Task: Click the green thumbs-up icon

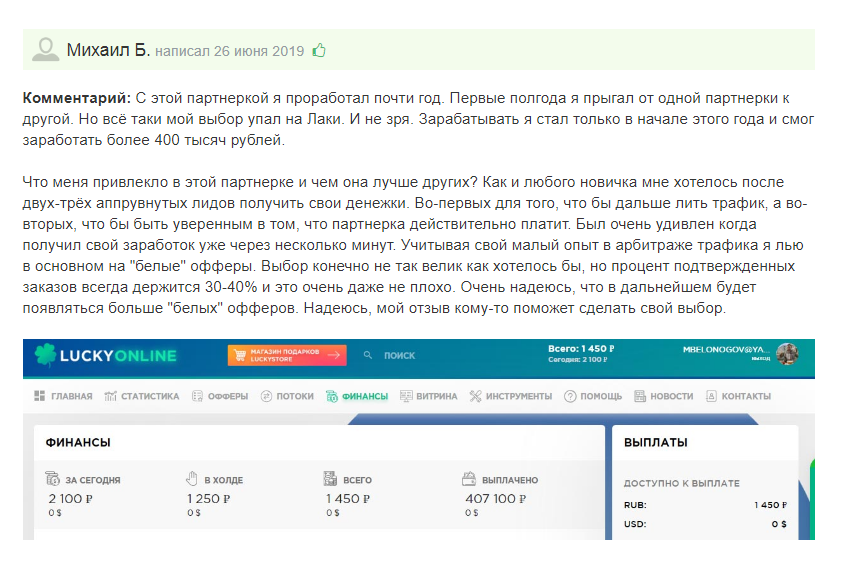Action: (319, 50)
